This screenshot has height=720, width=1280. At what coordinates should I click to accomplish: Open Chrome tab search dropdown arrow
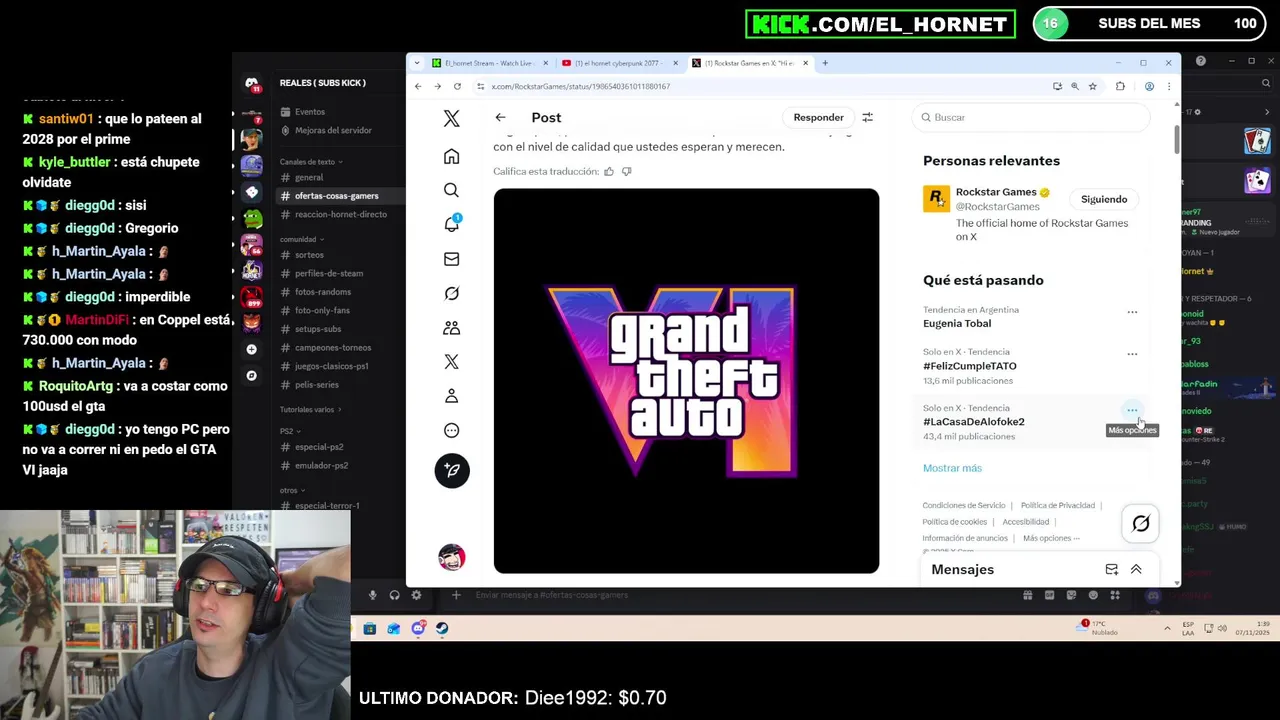pos(417,63)
